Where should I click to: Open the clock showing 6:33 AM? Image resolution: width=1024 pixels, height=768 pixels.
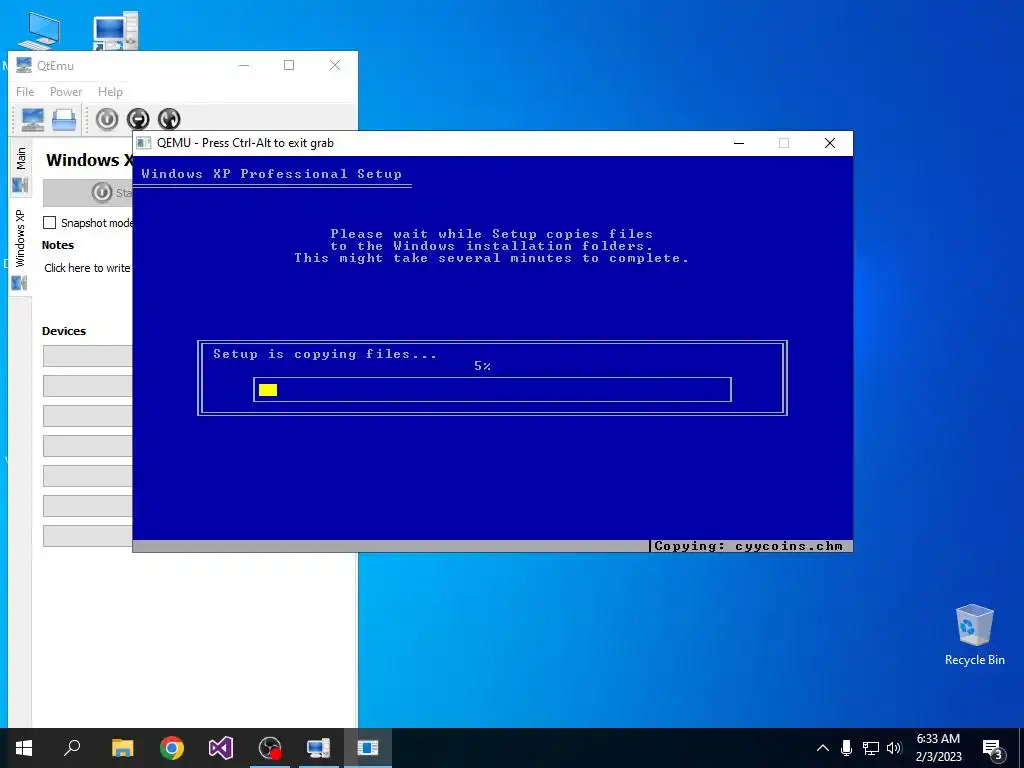tap(938, 748)
